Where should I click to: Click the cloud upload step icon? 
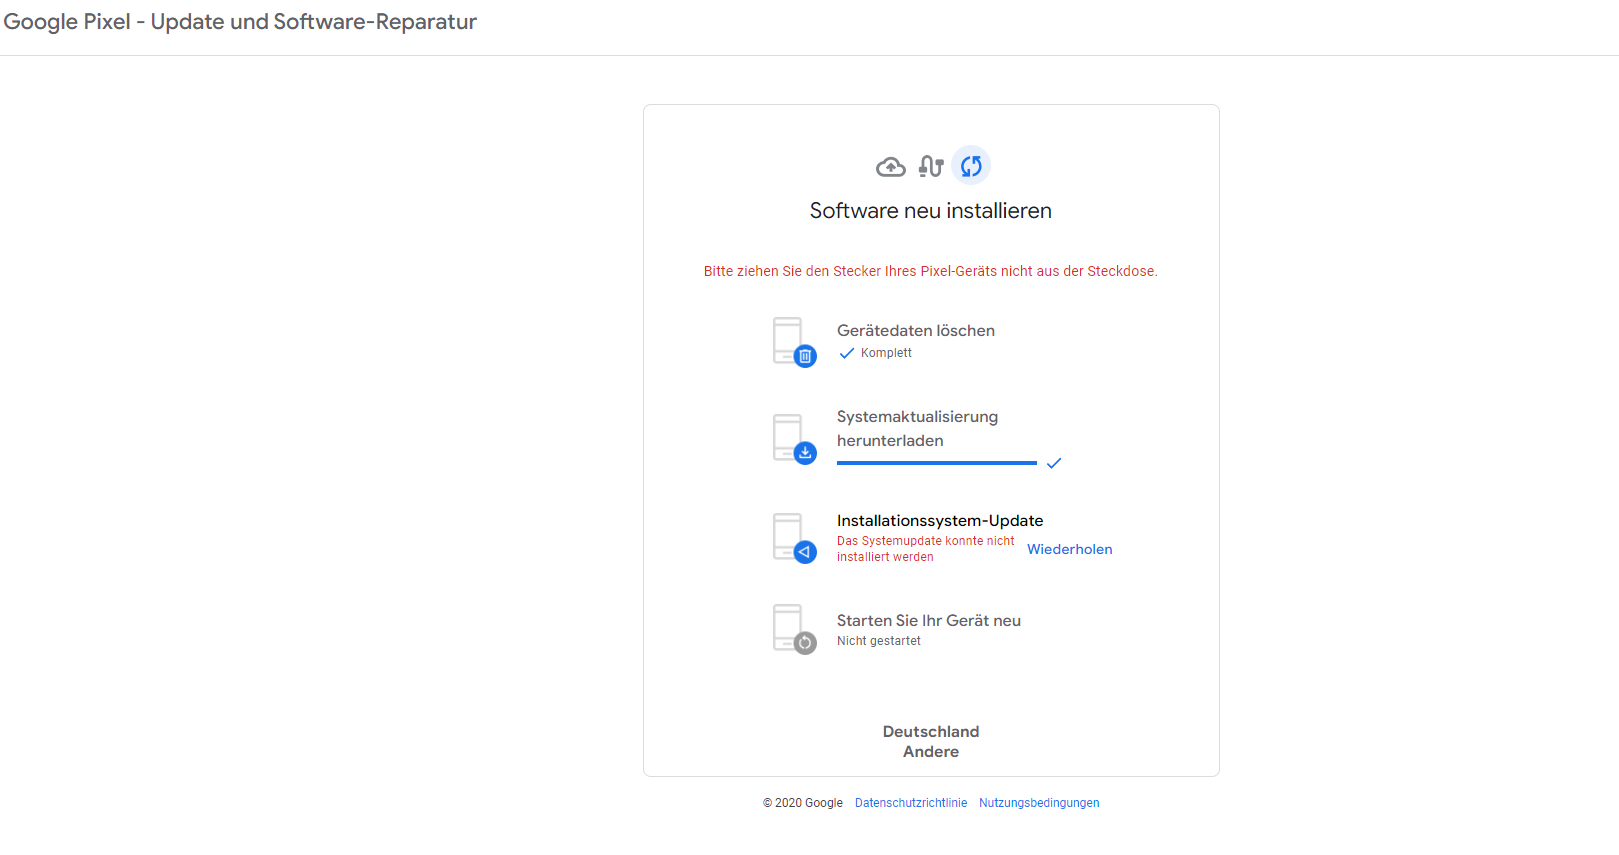click(x=891, y=167)
